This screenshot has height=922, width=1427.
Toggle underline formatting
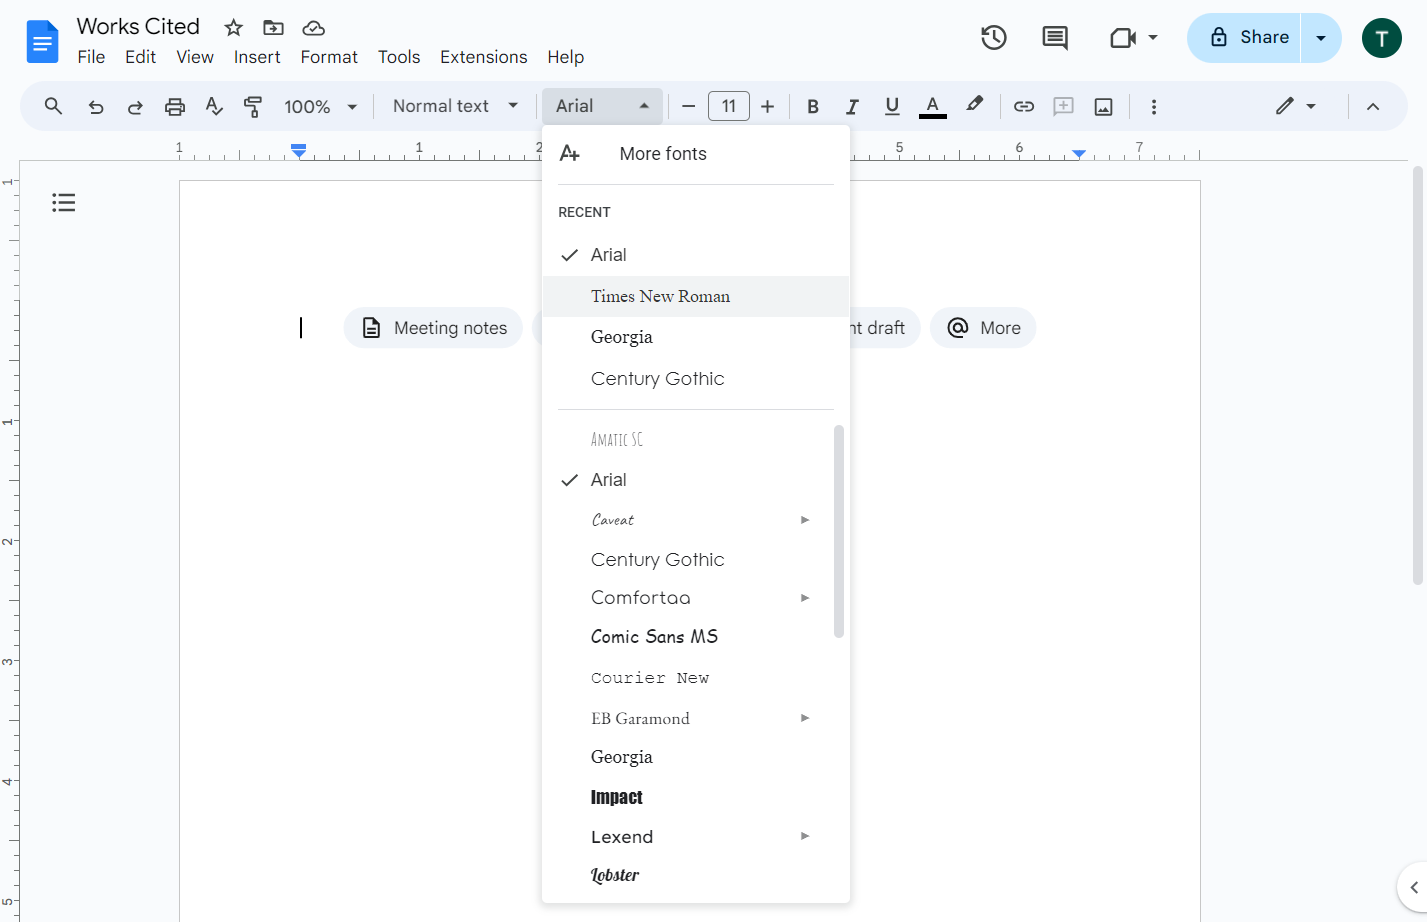point(892,106)
